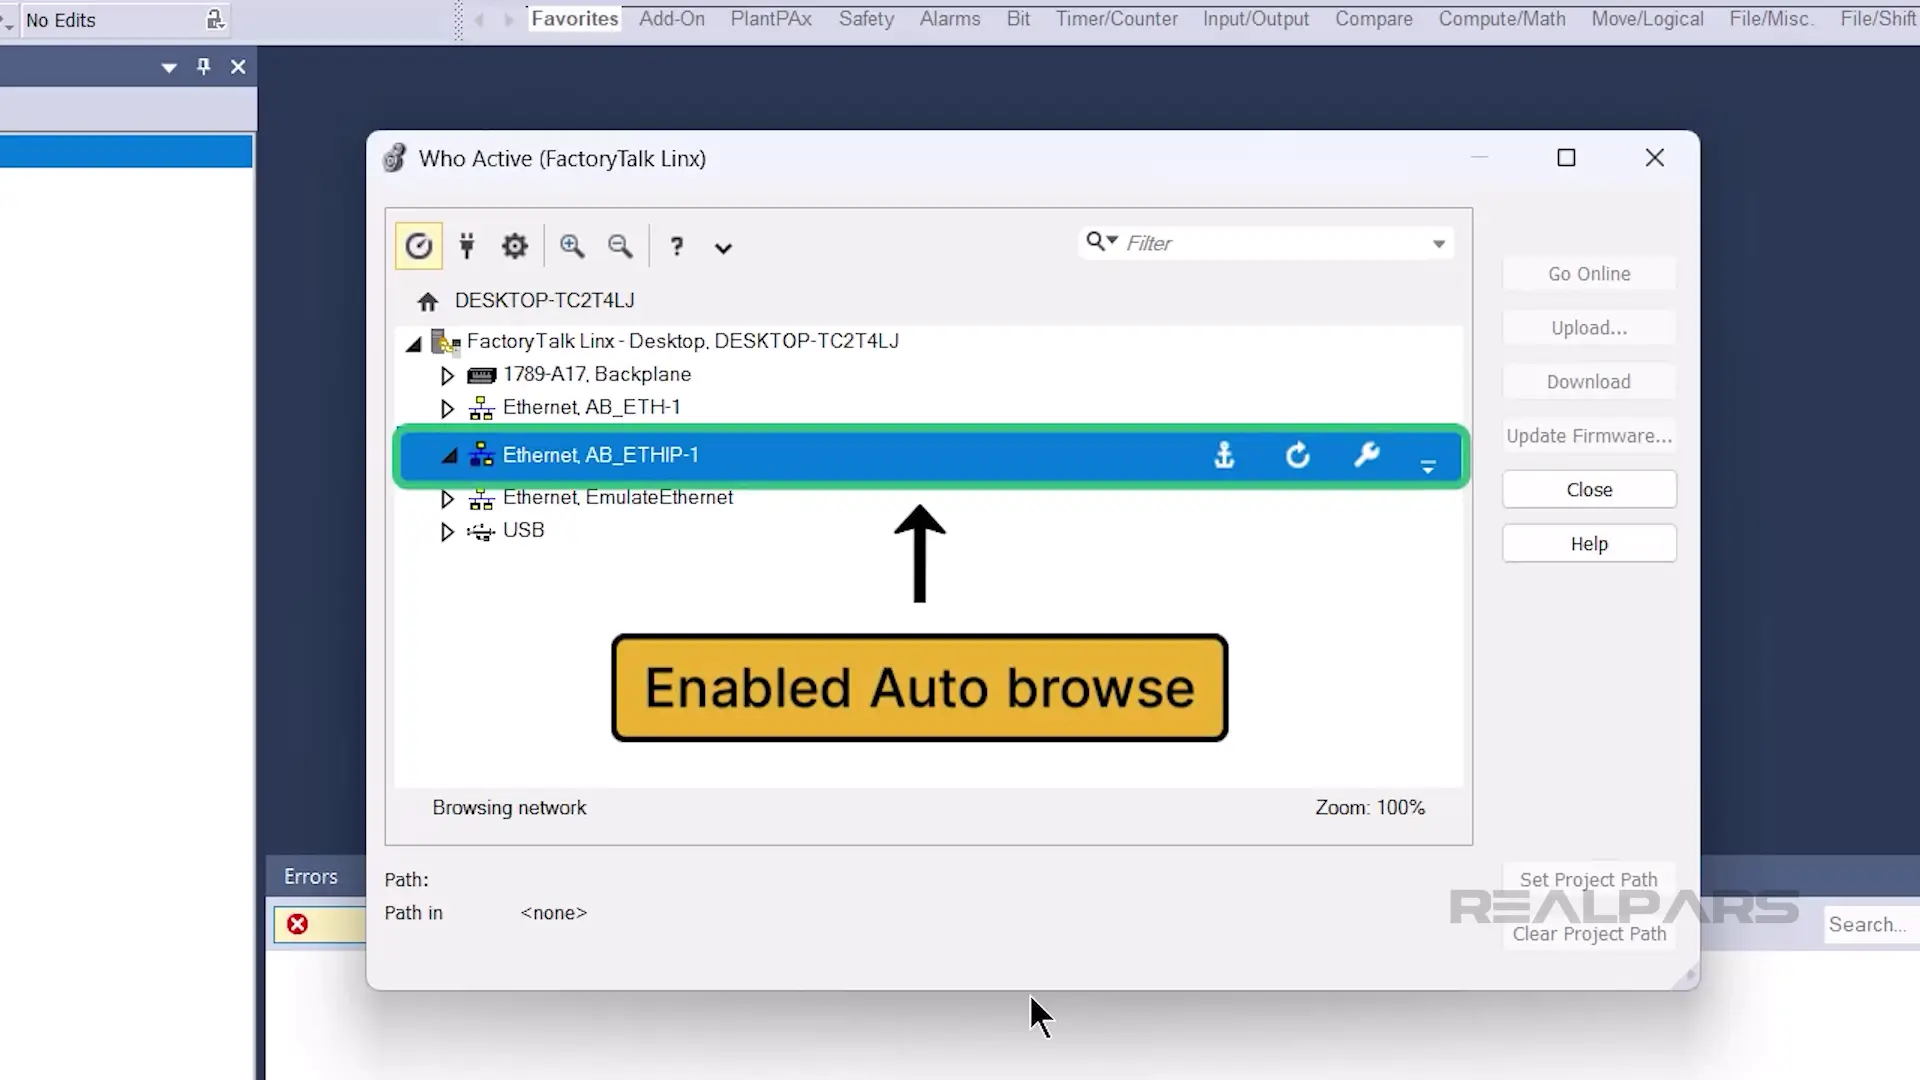Click the zoom in magnifier icon
This screenshot has height=1080, width=1920.
click(572, 246)
